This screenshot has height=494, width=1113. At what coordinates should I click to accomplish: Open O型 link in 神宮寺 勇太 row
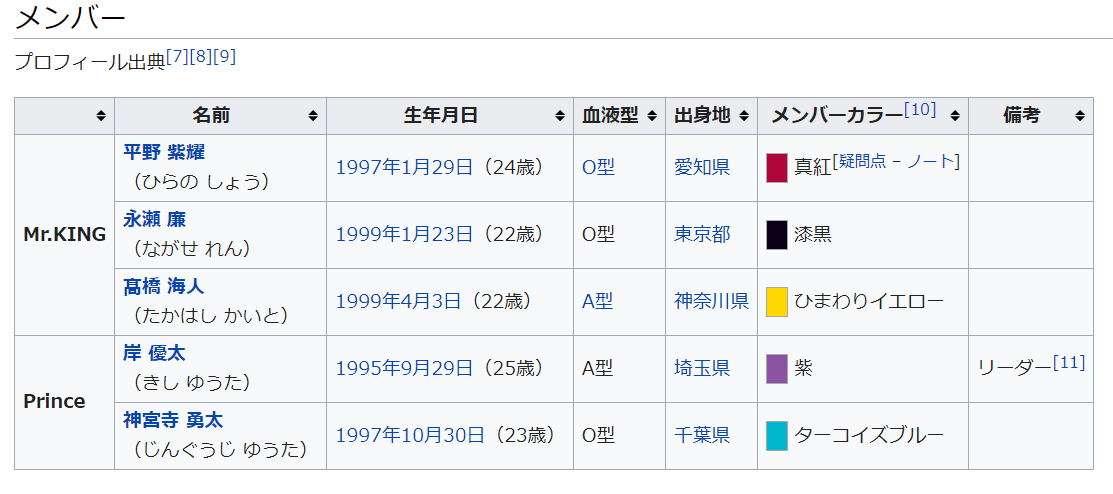point(598,434)
